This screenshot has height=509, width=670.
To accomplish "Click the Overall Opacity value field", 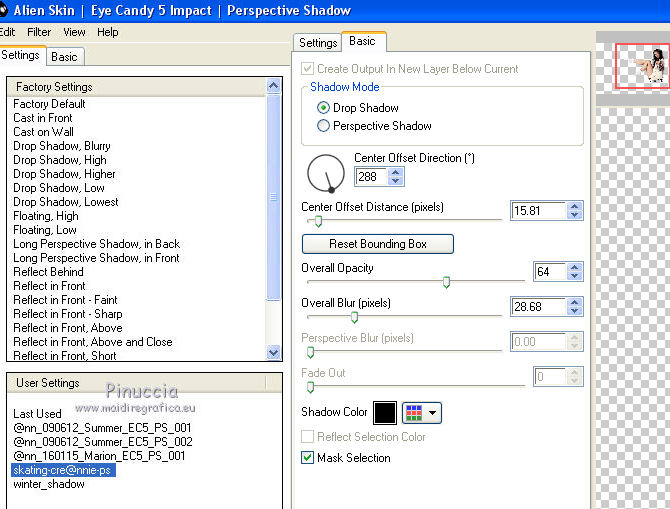I will 550,272.
